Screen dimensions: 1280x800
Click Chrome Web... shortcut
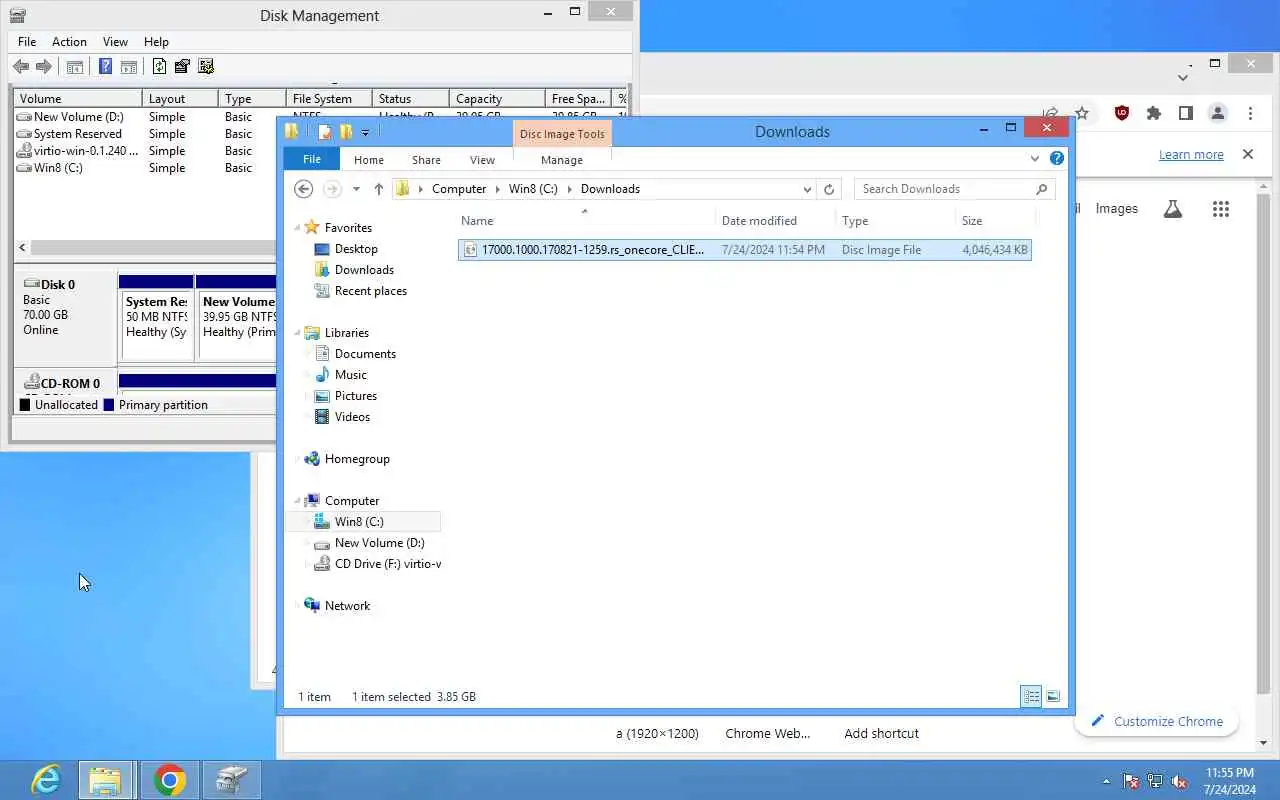pyautogui.click(x=767, y=733)
